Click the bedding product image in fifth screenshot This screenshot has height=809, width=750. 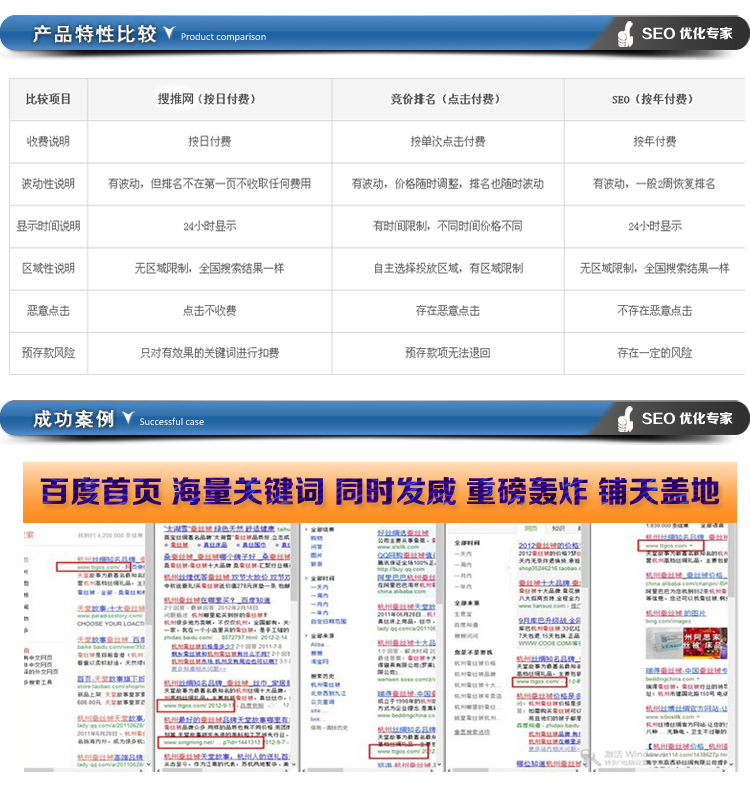pos(687,642)
